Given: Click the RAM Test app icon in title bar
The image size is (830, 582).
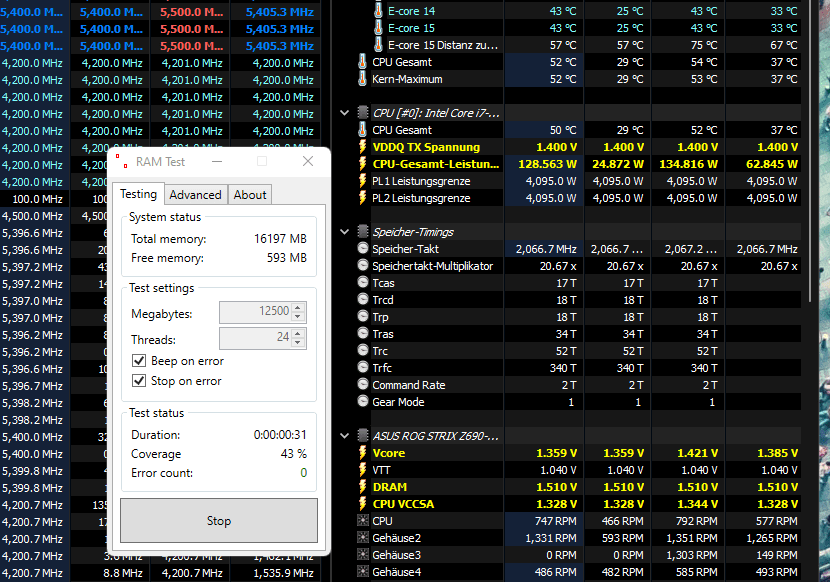Looking at the screenshot, I should coord(122,162).
